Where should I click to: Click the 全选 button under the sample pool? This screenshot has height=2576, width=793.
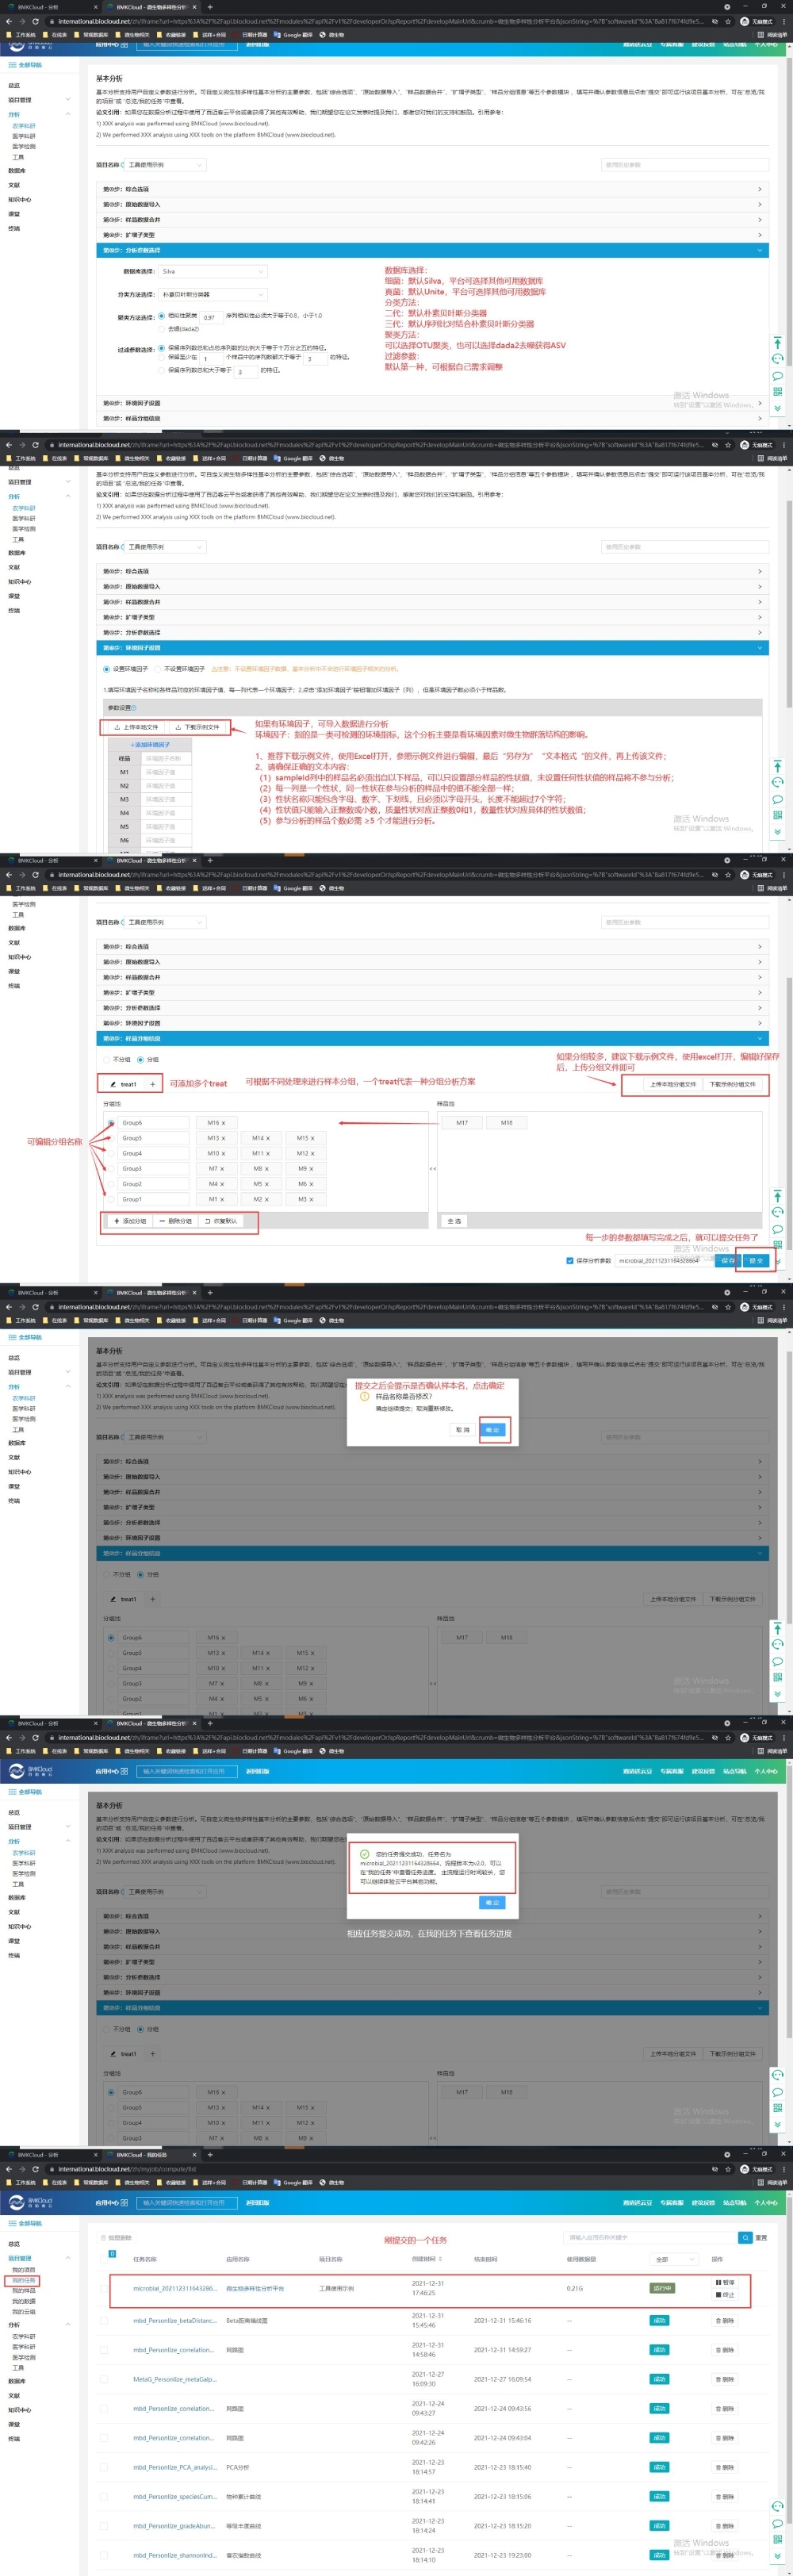click(454, 1221)
